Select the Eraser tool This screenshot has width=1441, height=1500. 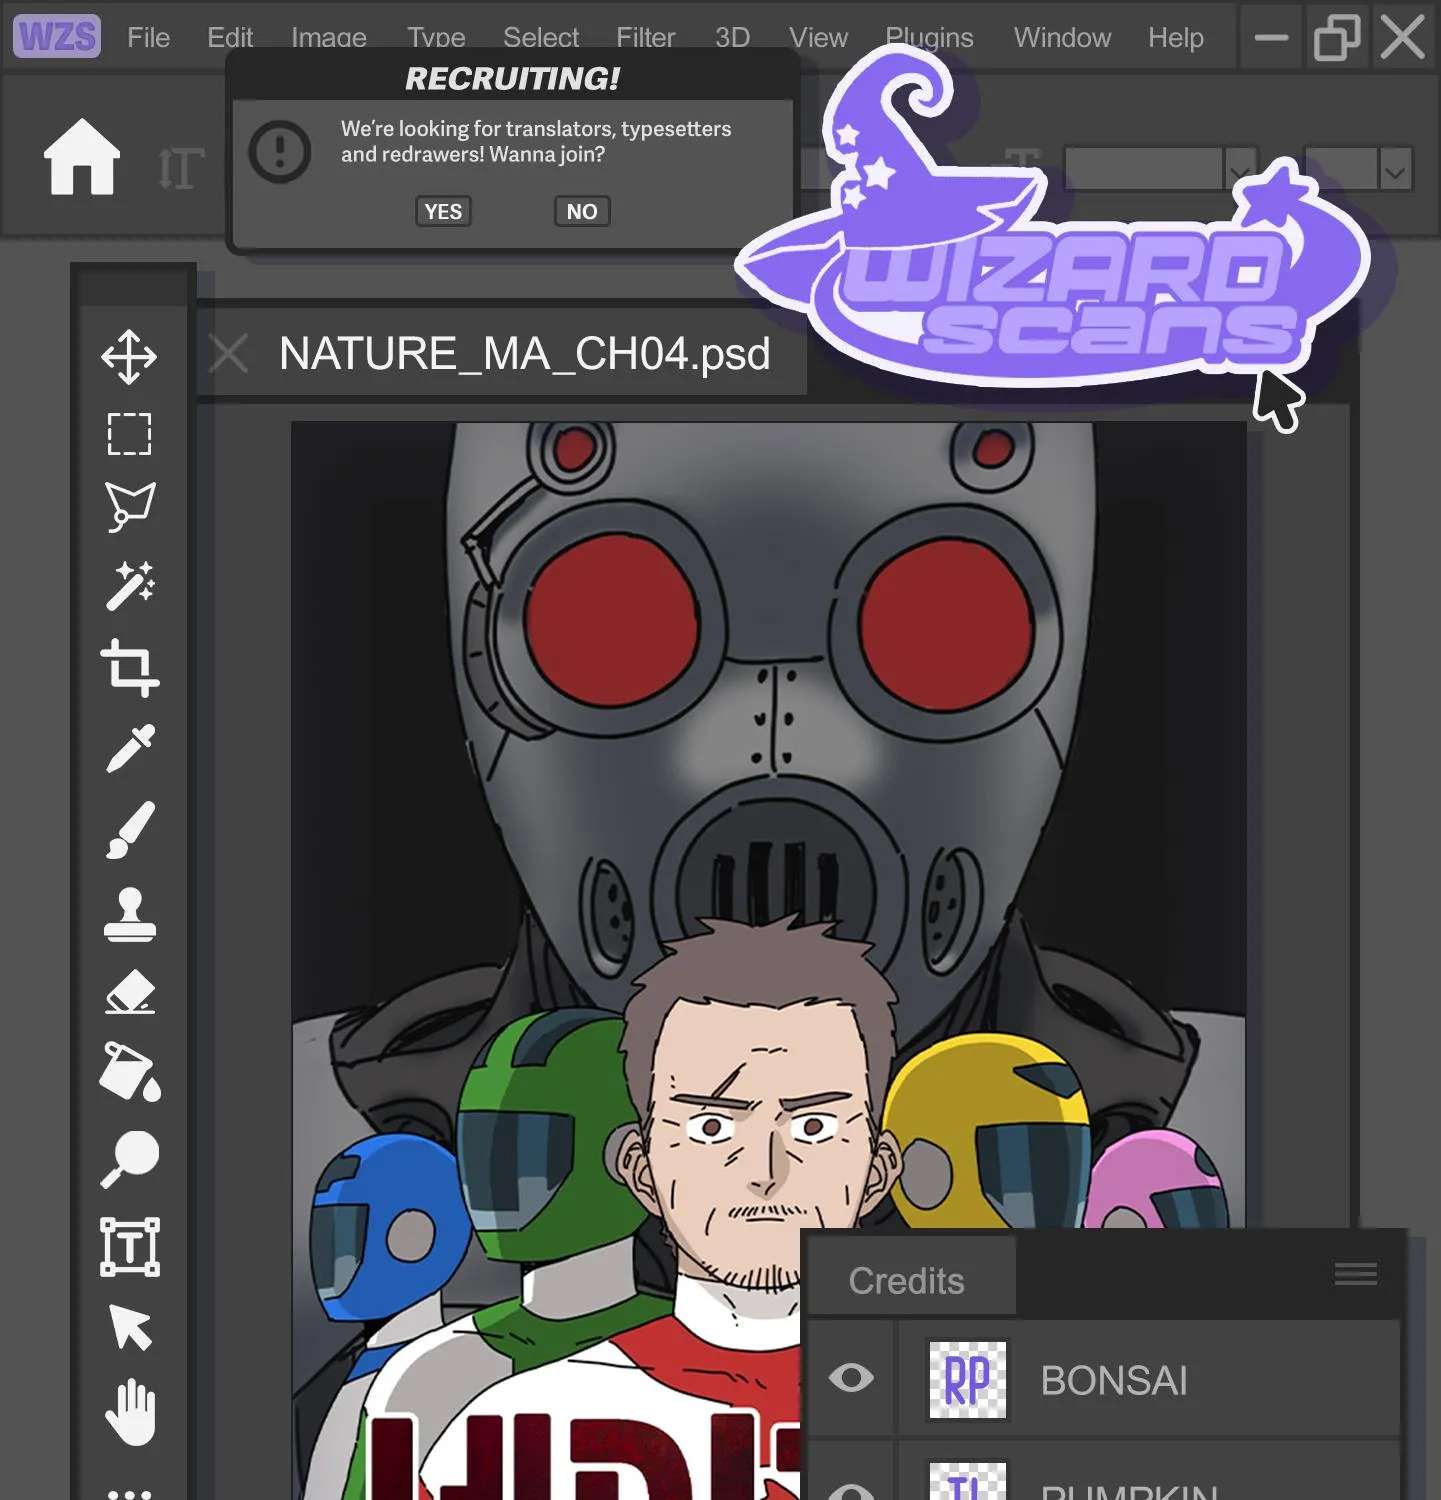click(x=130, y=993)
